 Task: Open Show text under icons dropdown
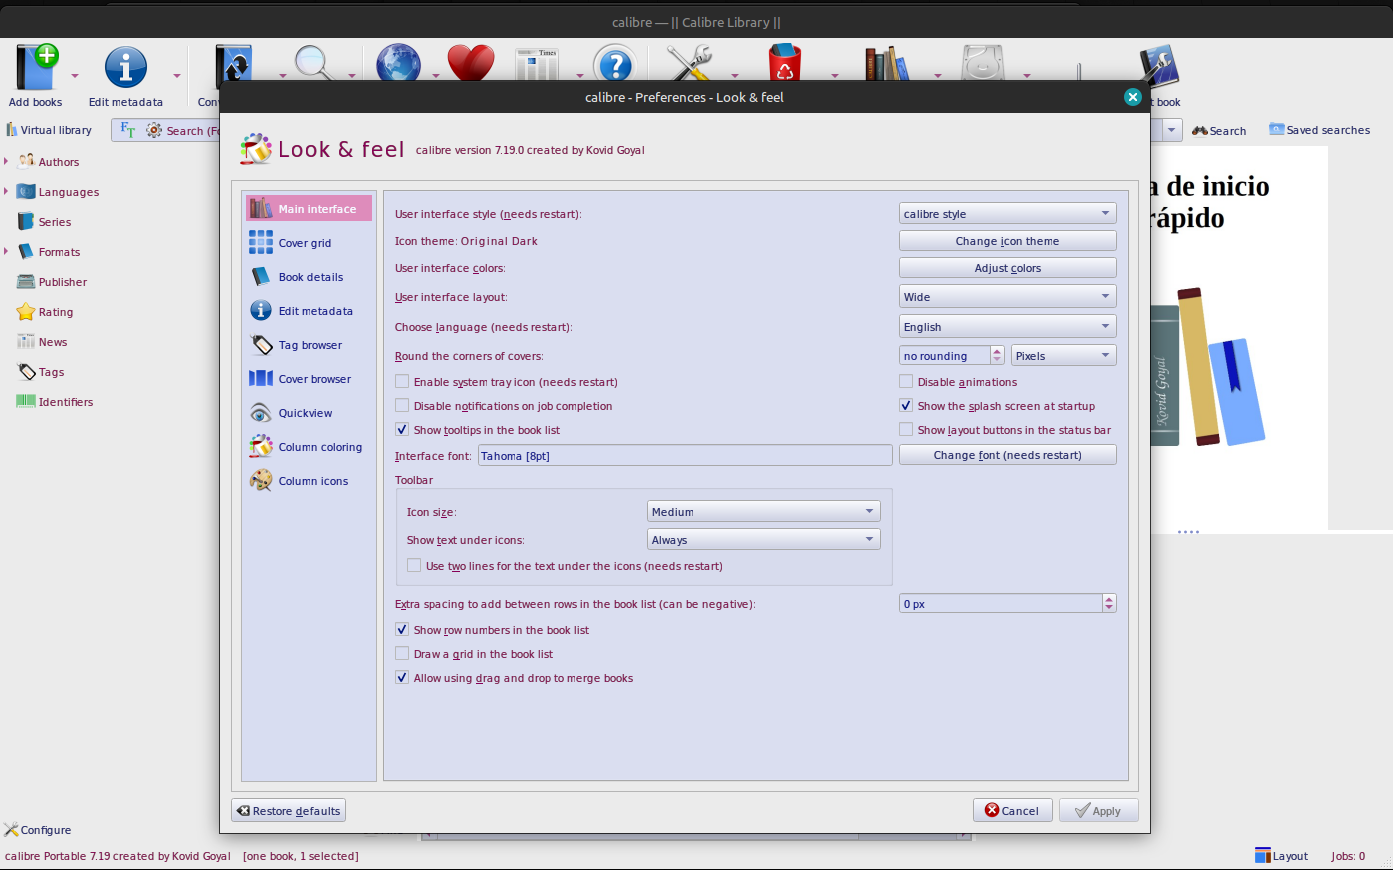click(764, 540)
